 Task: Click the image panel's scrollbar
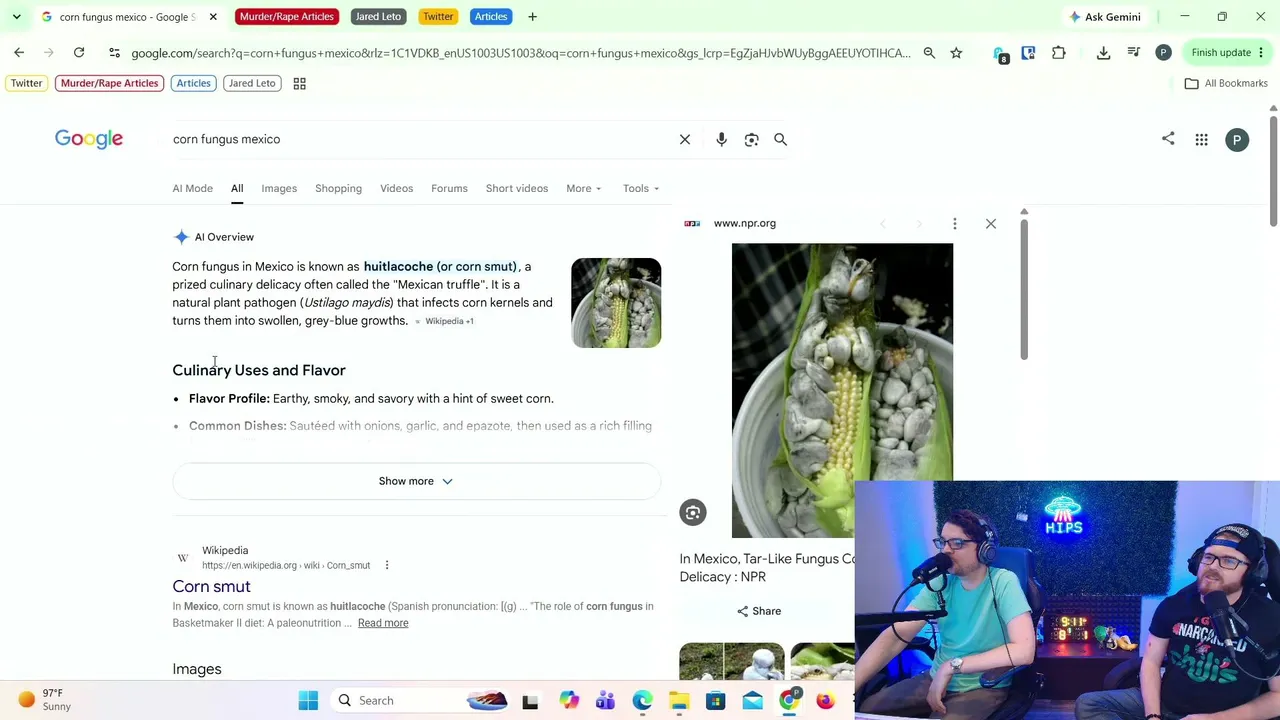[x=1024, y=287]
